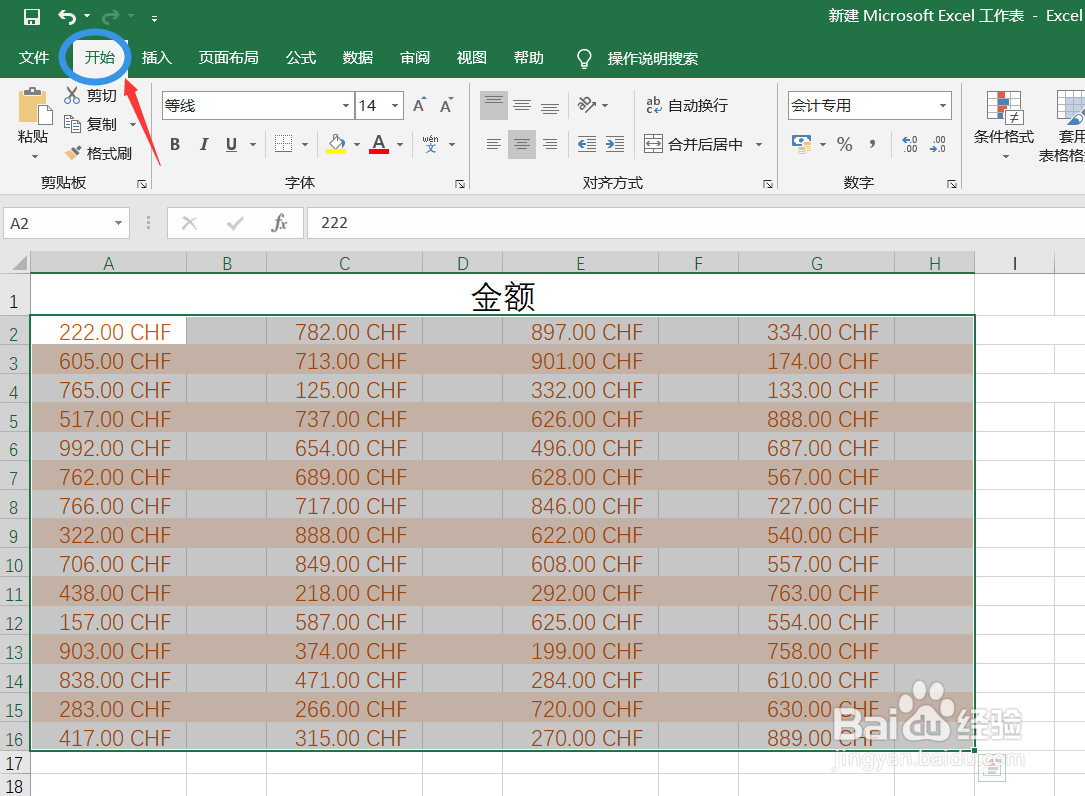Open the font color palette arrow
The image size is (1085, 796).
(x=400, y=145)
